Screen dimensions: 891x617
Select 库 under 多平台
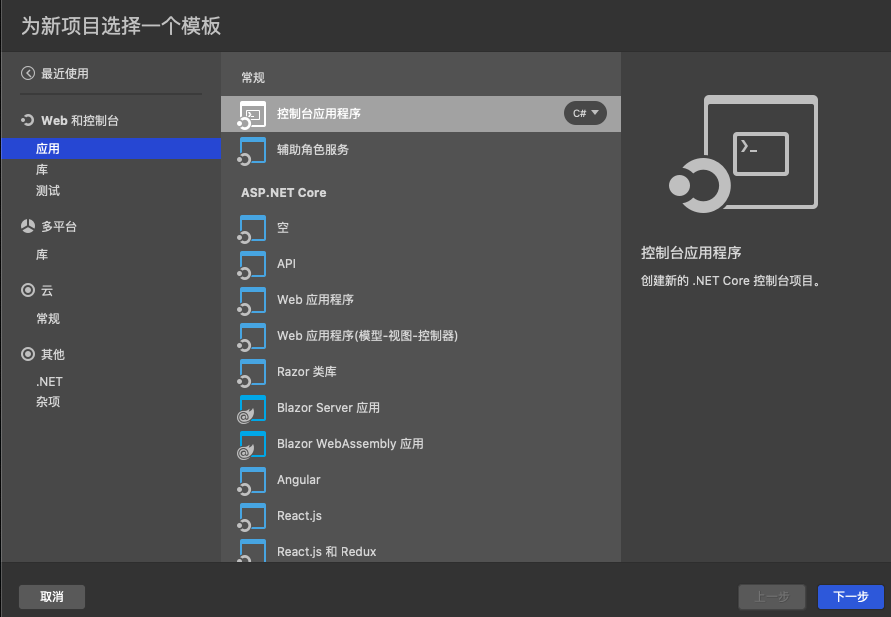42,255
